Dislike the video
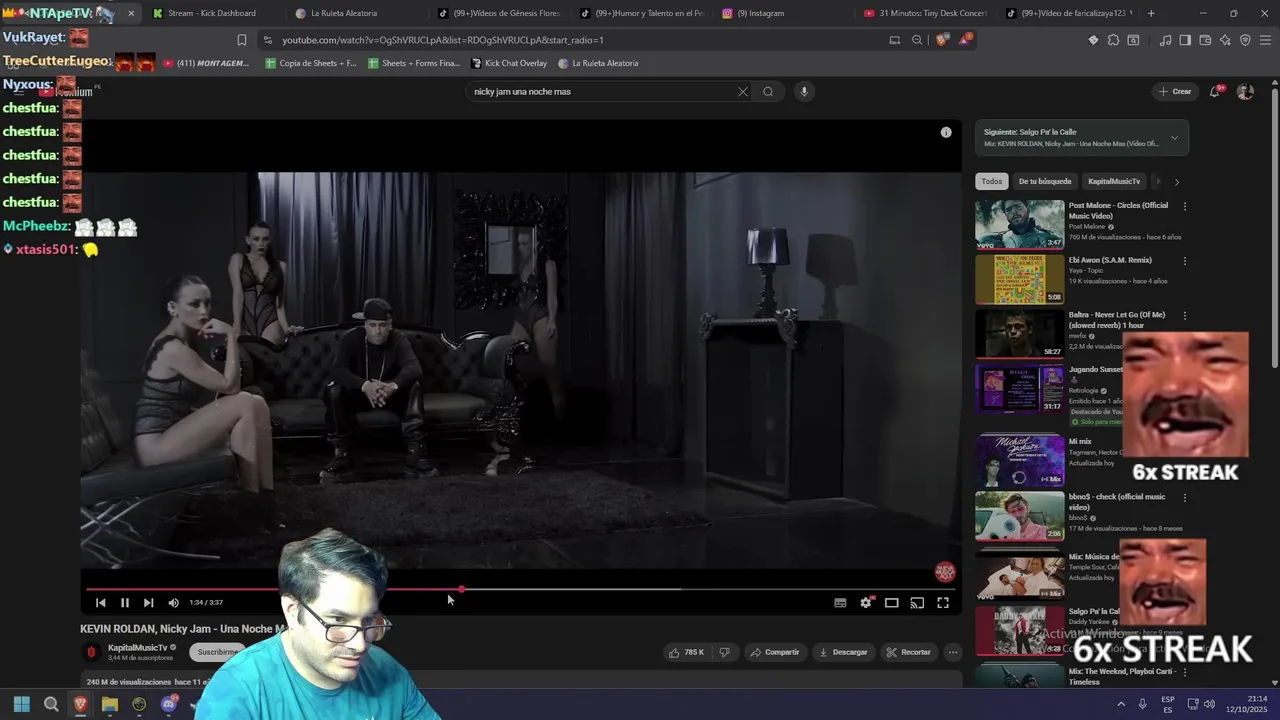Viewport: 1280px width, 720px height. (724, 652)
